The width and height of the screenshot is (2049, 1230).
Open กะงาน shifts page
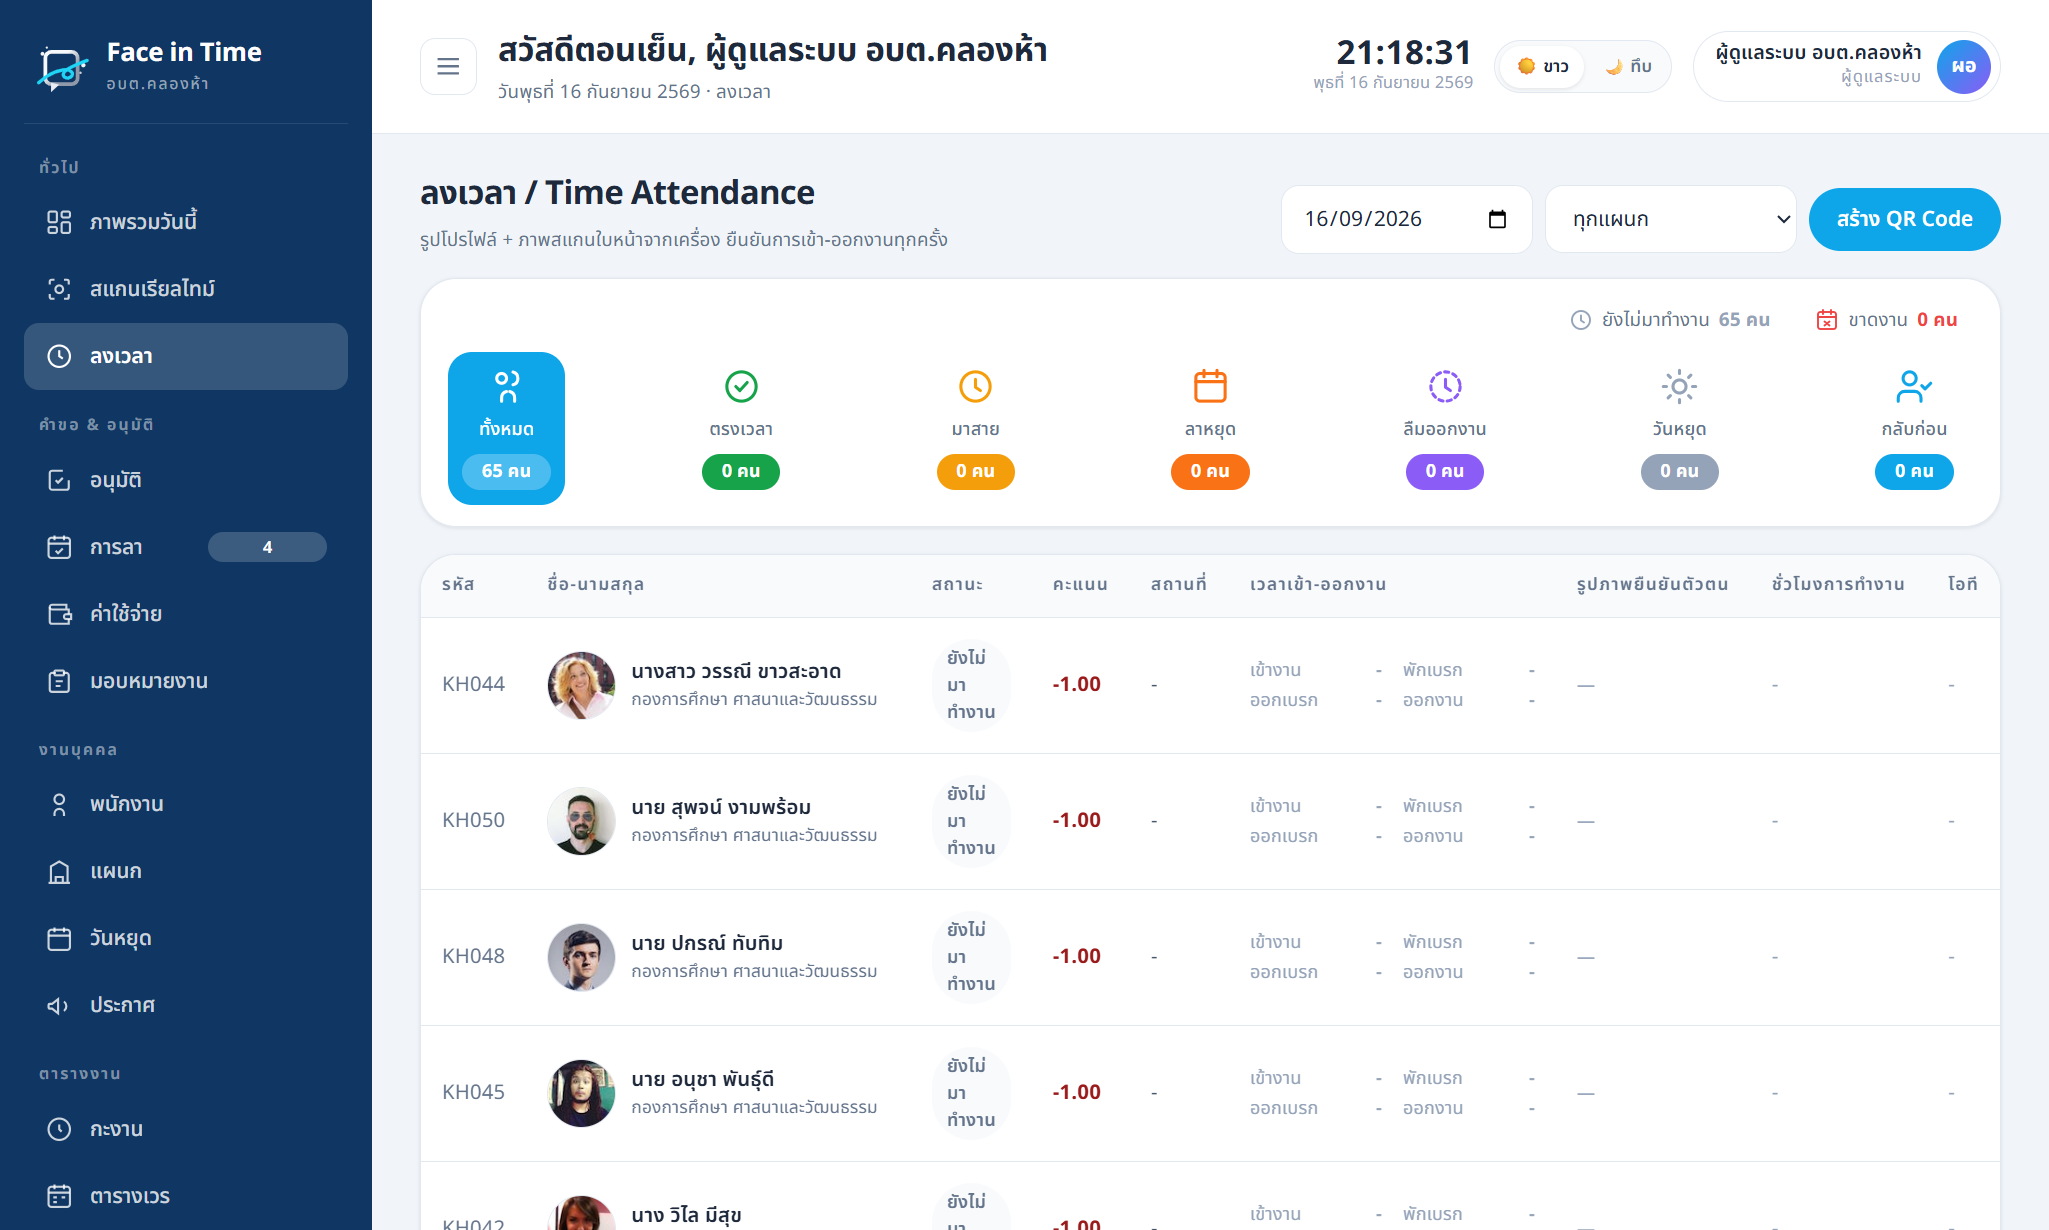coord(186,1129)
